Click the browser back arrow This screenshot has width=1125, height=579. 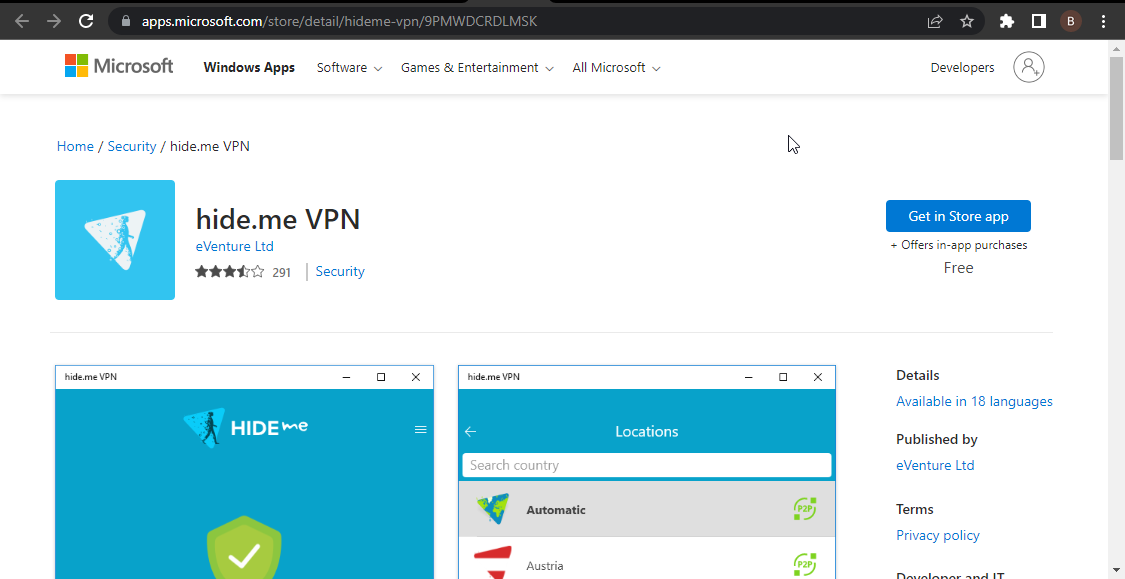22,21
